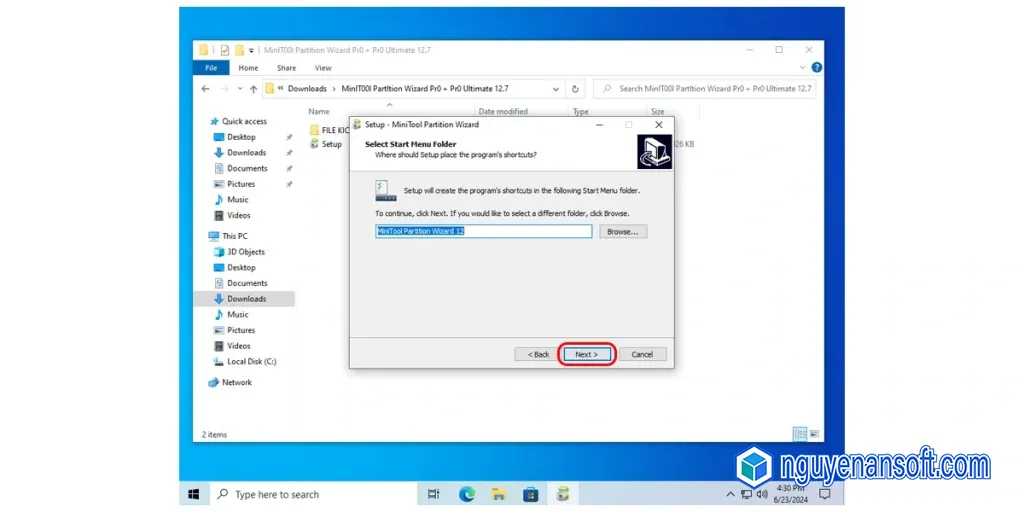
Task: Click the Explorer forward navigation arrow
Action: click(x=225, y=89)
